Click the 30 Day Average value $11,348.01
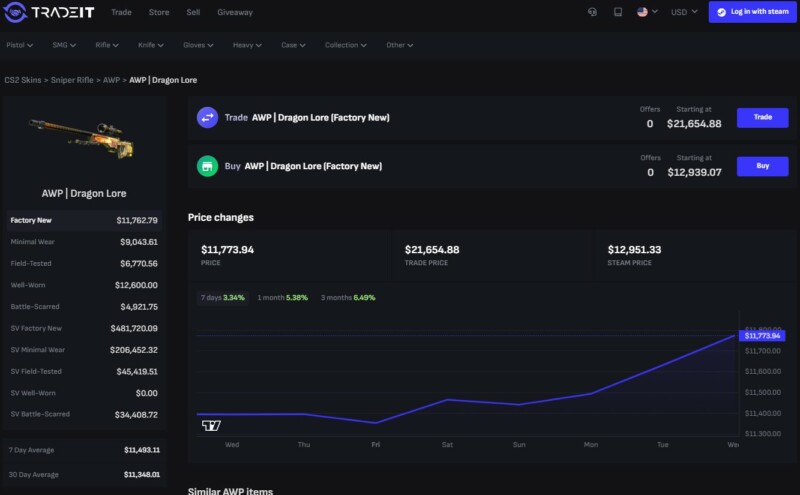 (142, 475)
